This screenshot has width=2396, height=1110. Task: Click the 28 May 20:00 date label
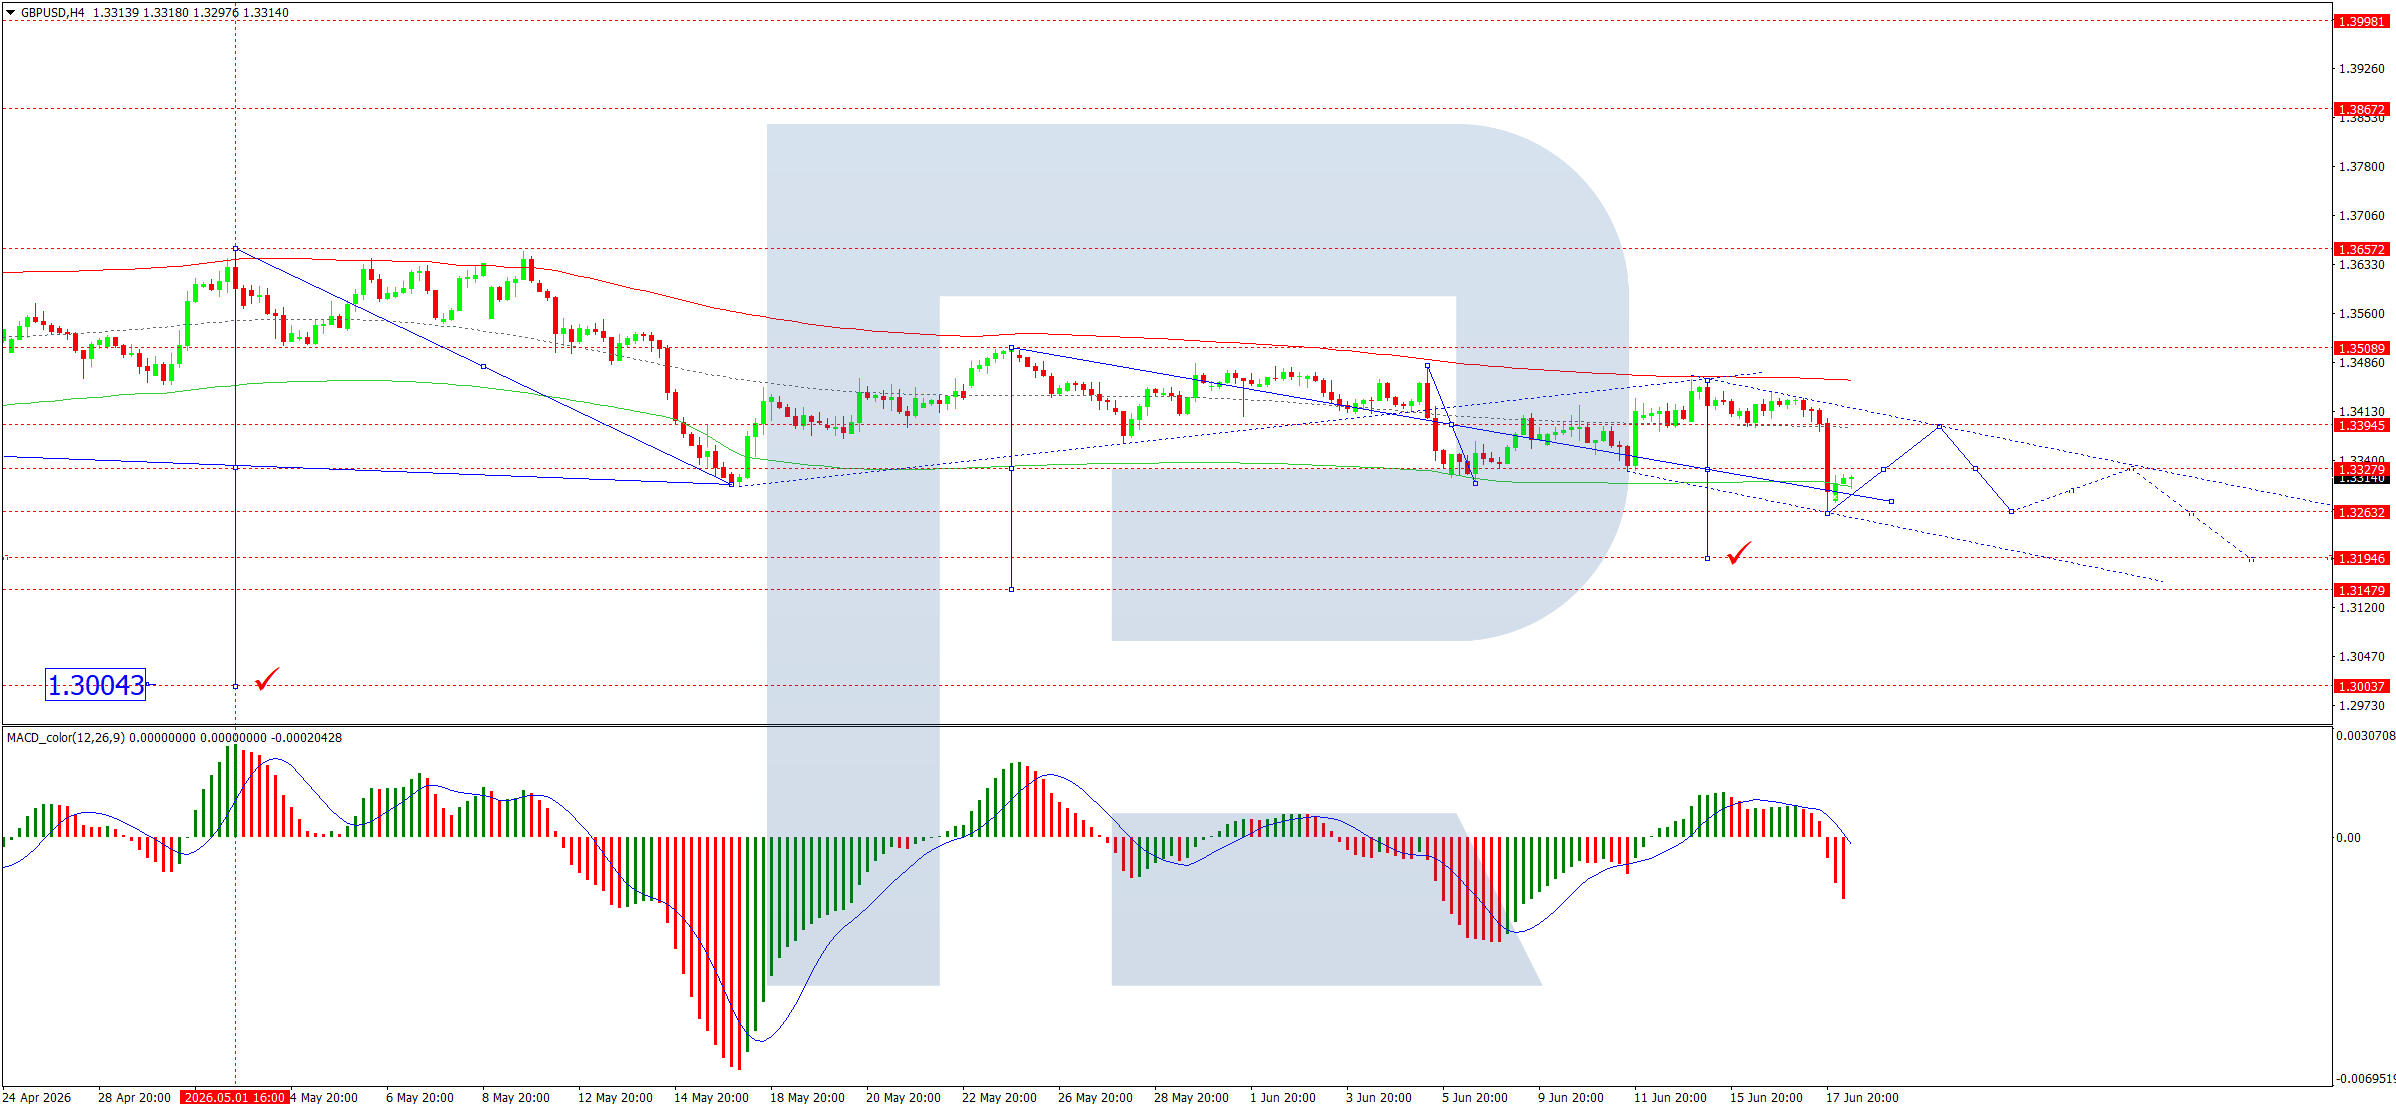pos(1191,1098)
